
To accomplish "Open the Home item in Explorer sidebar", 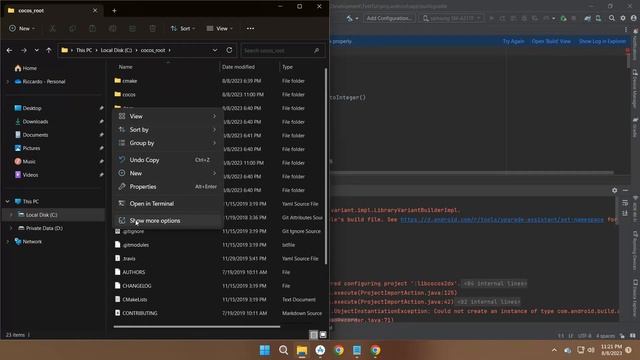I will tap(26, 68).
